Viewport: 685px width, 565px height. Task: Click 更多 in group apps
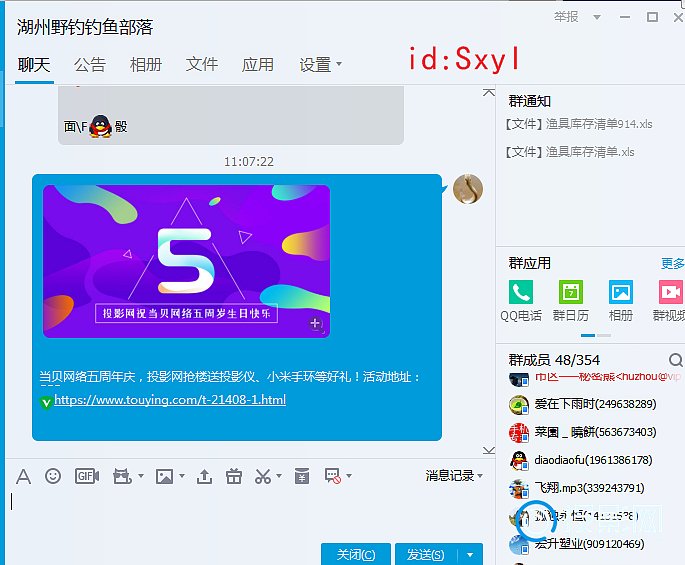[672, 263]
